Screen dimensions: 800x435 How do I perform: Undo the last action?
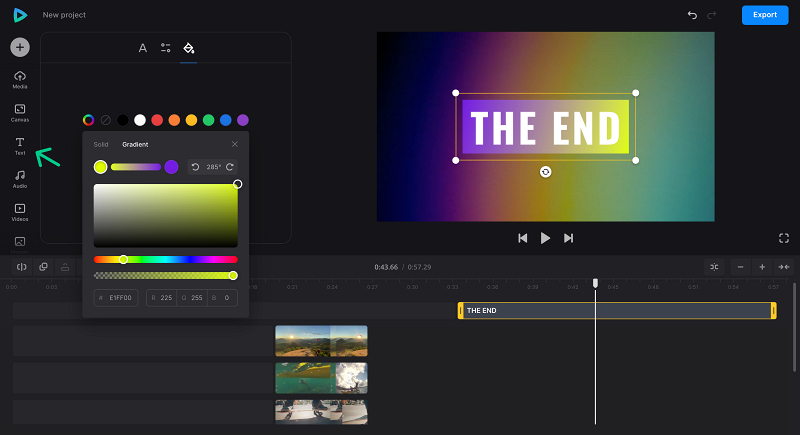point(692,15)
